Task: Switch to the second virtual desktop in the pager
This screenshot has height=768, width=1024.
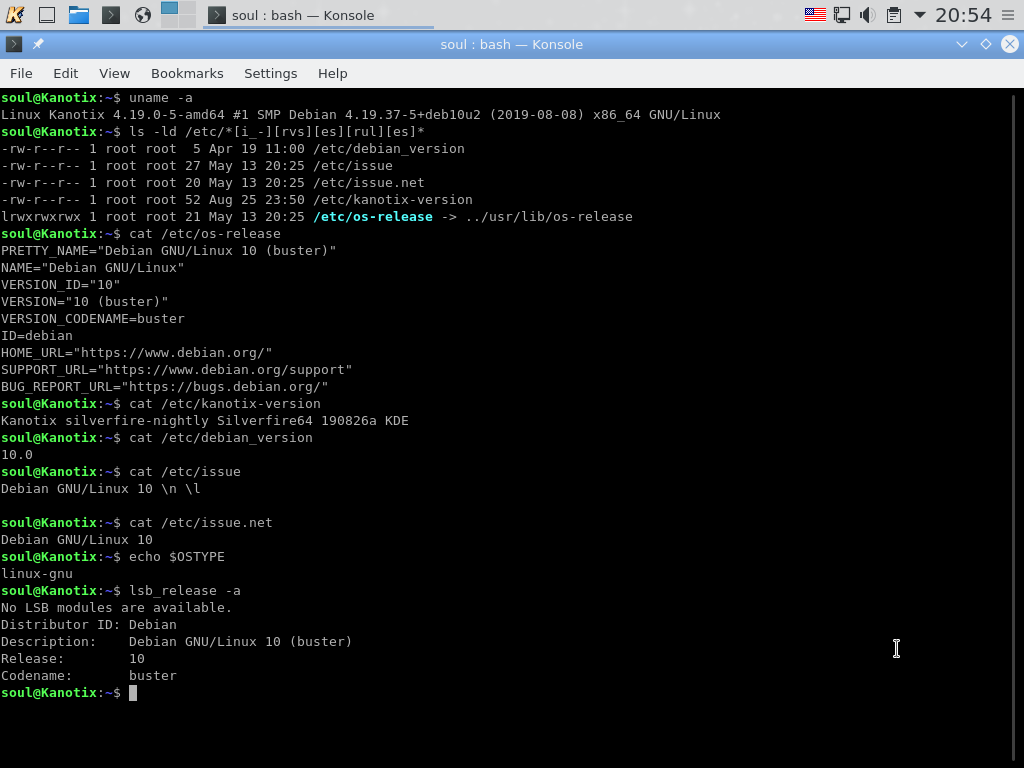Action: pos(187,8)
